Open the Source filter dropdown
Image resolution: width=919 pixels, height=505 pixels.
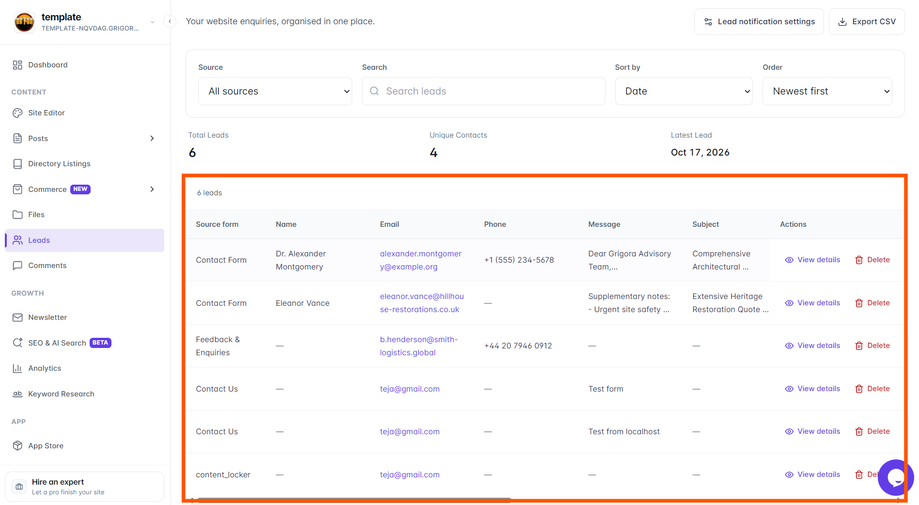(x=275, y=91)
